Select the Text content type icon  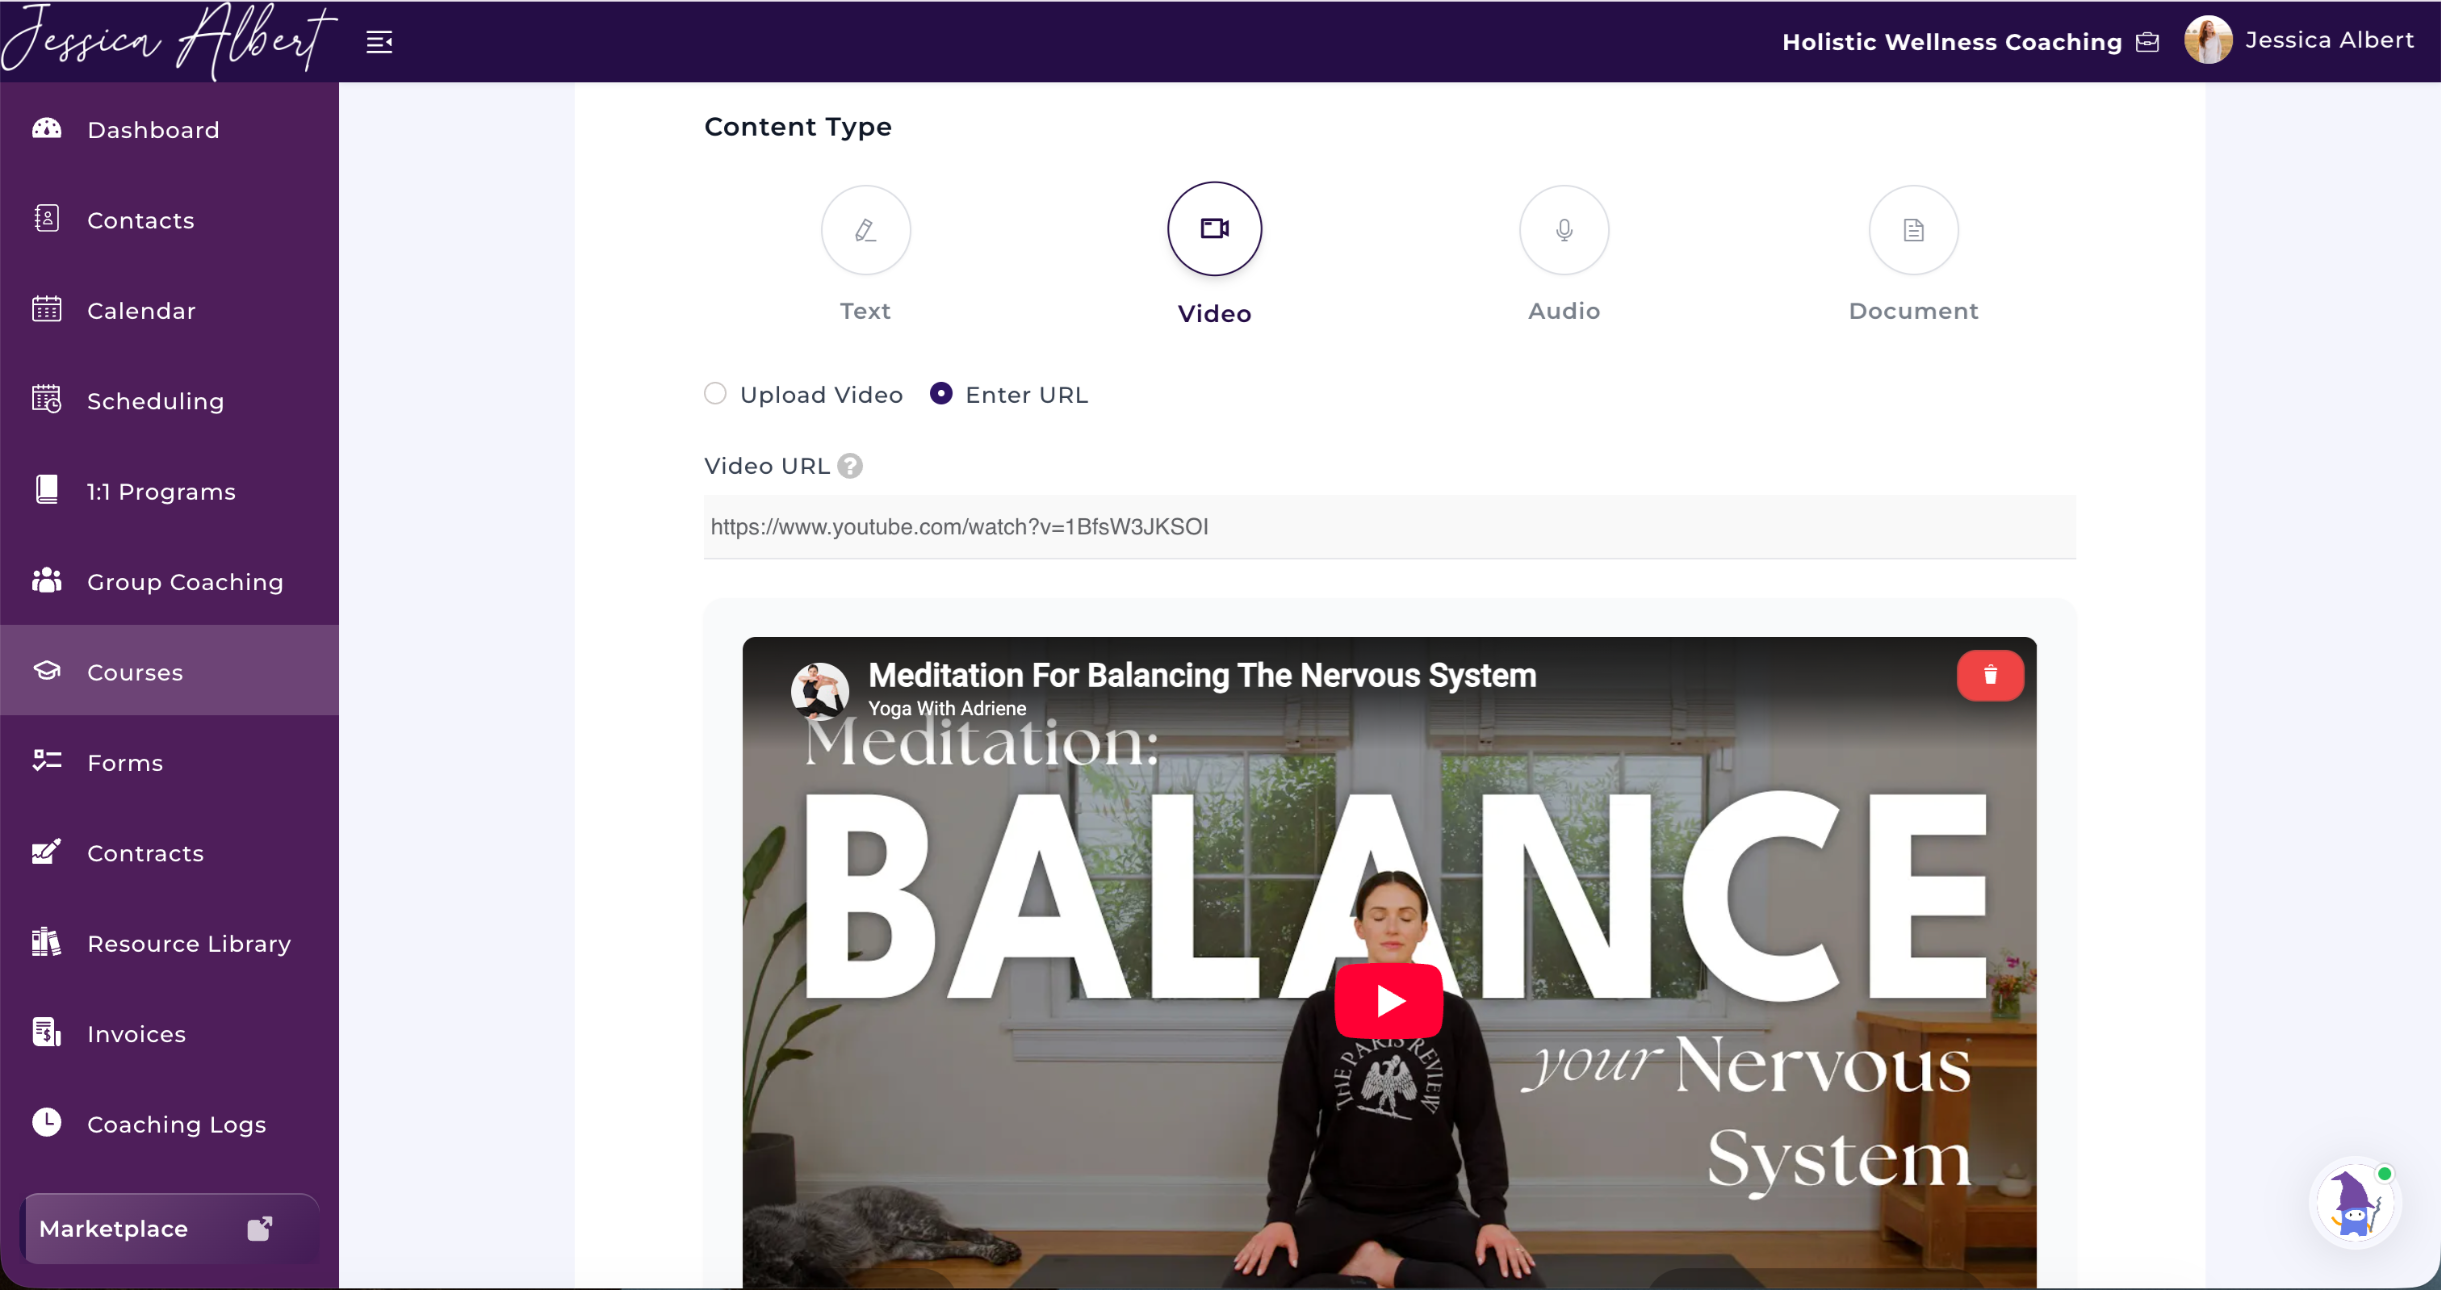[x=866, y=230]
